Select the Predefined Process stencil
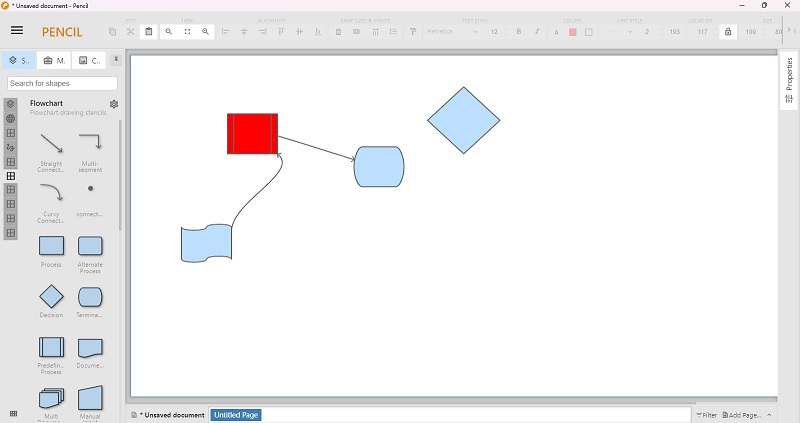 [x=51, y=355]
